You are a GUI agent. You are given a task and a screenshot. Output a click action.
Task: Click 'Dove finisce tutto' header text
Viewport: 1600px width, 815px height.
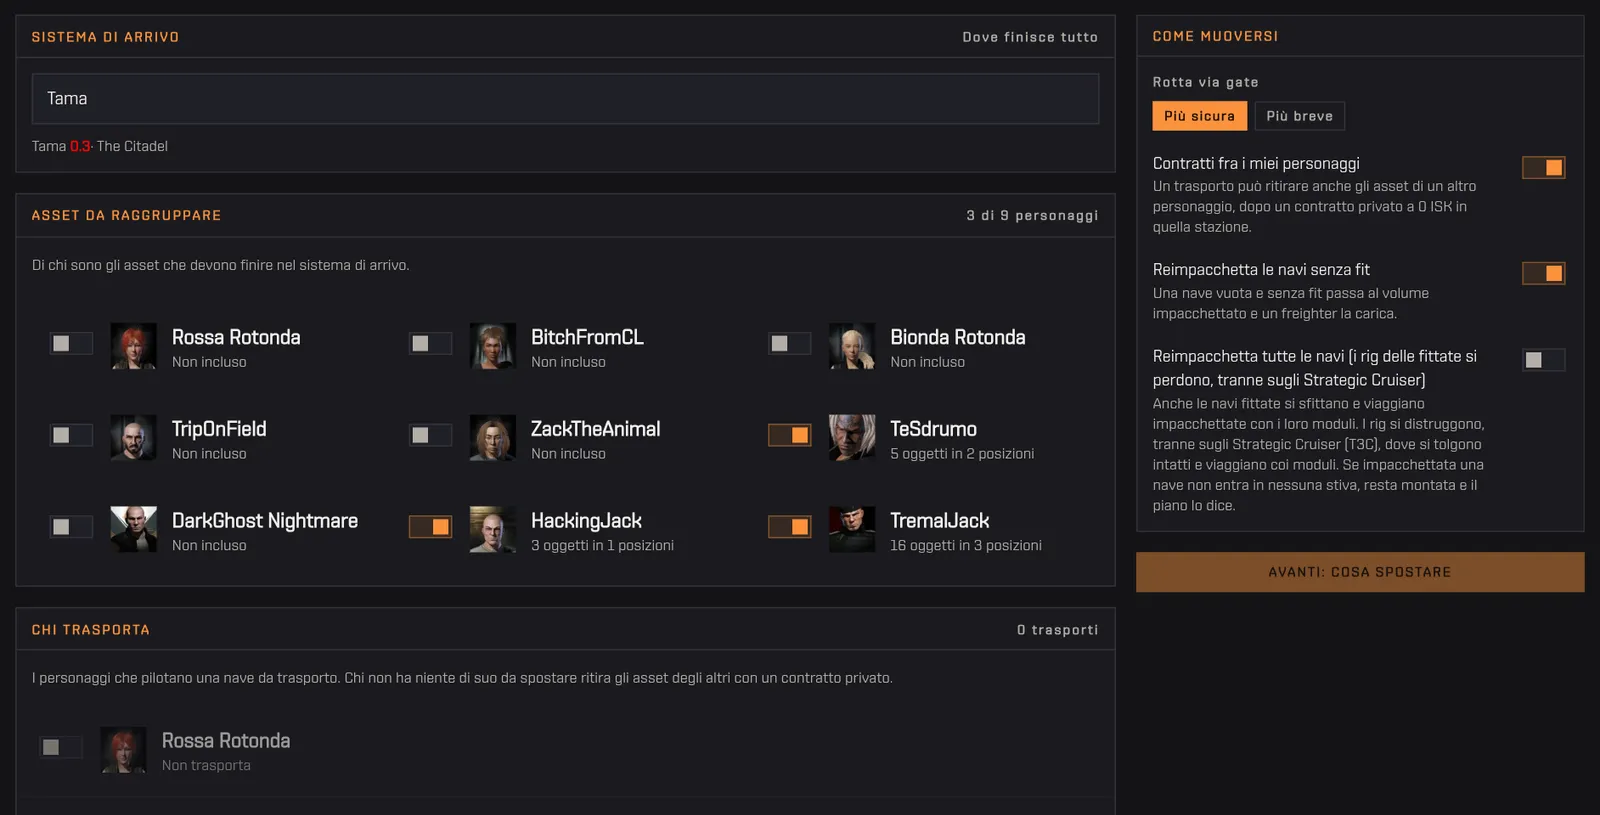click(1030, 37)
